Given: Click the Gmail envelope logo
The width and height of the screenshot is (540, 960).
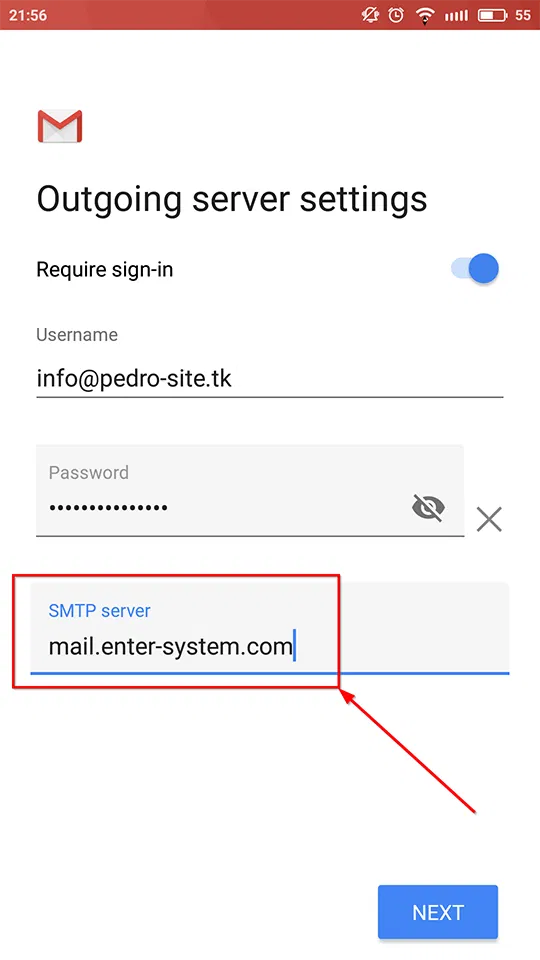Looking at the screenshot, I should (60, 126).
